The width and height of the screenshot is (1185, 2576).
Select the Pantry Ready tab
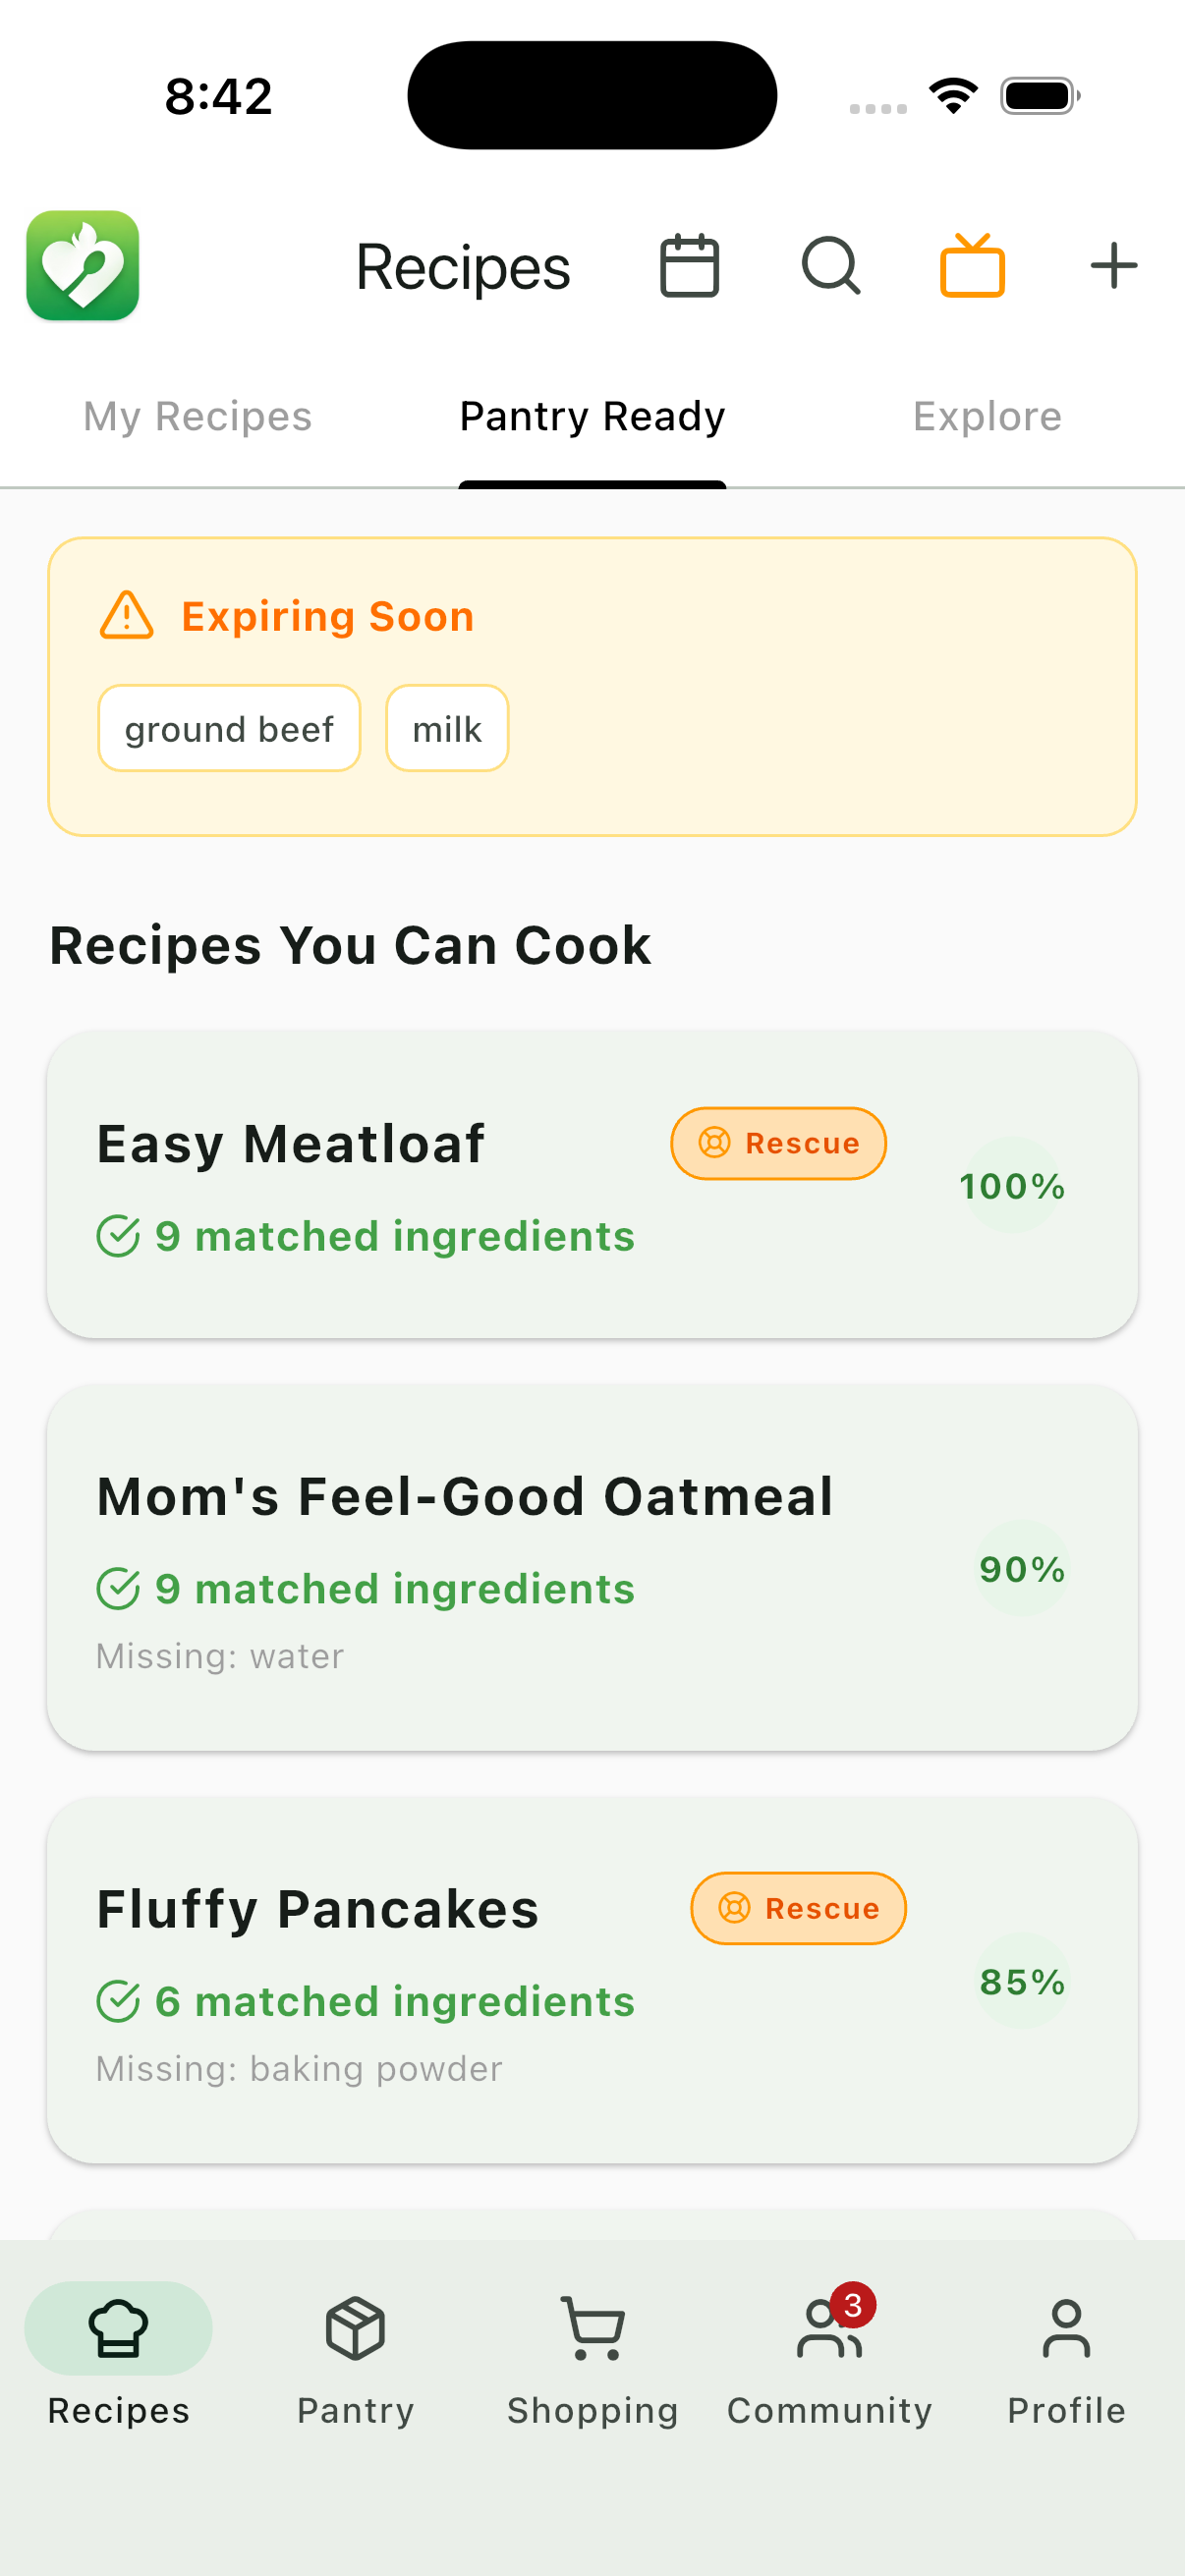coord(592,416)
